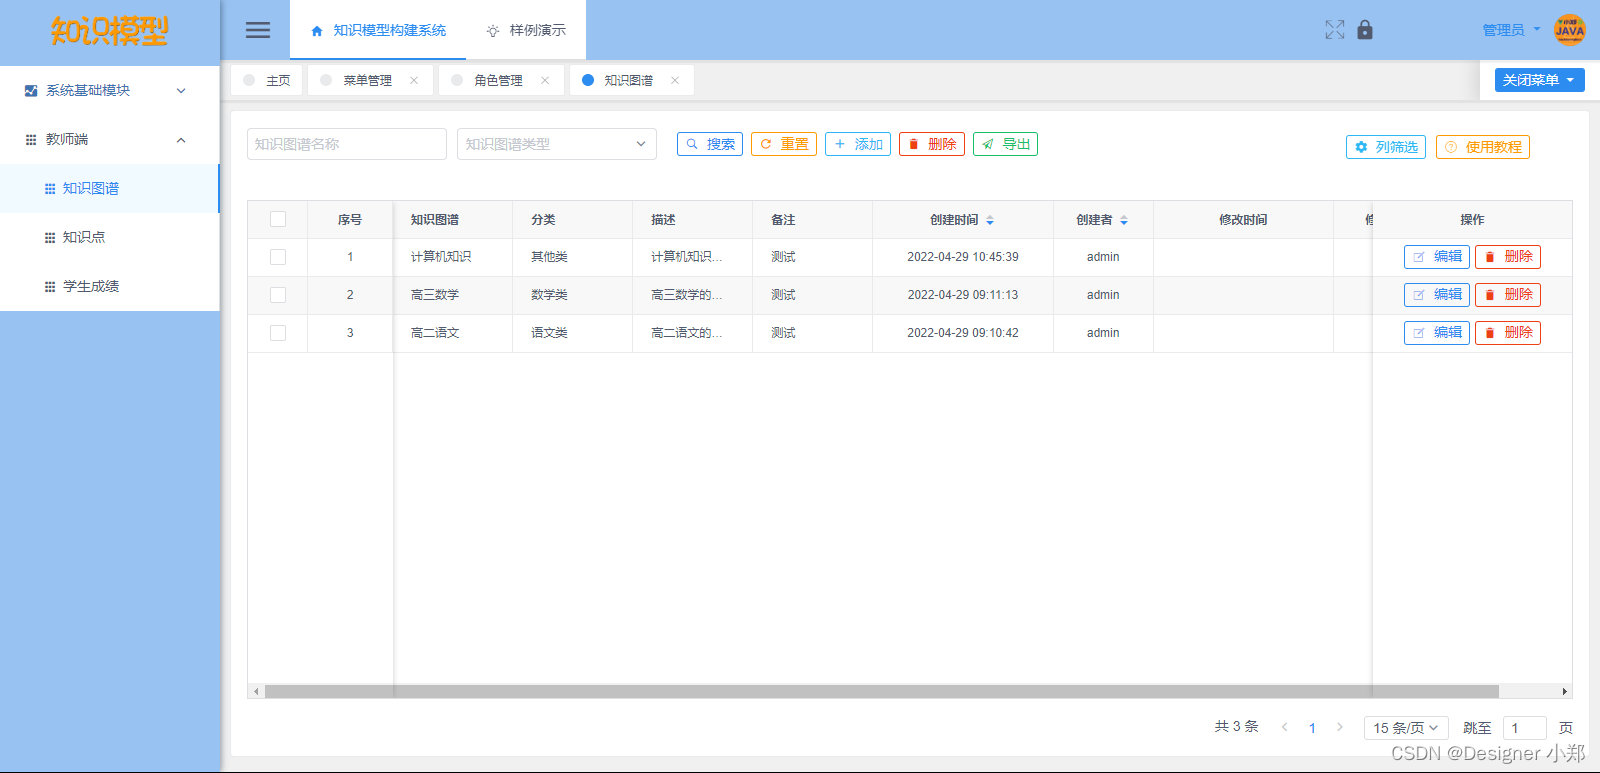
Task: Close the 知识图谱 tab
Action: (675, 80)
